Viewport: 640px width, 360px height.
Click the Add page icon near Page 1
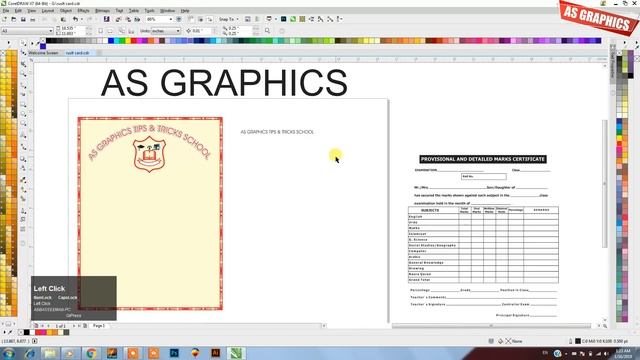click(85, 326)
